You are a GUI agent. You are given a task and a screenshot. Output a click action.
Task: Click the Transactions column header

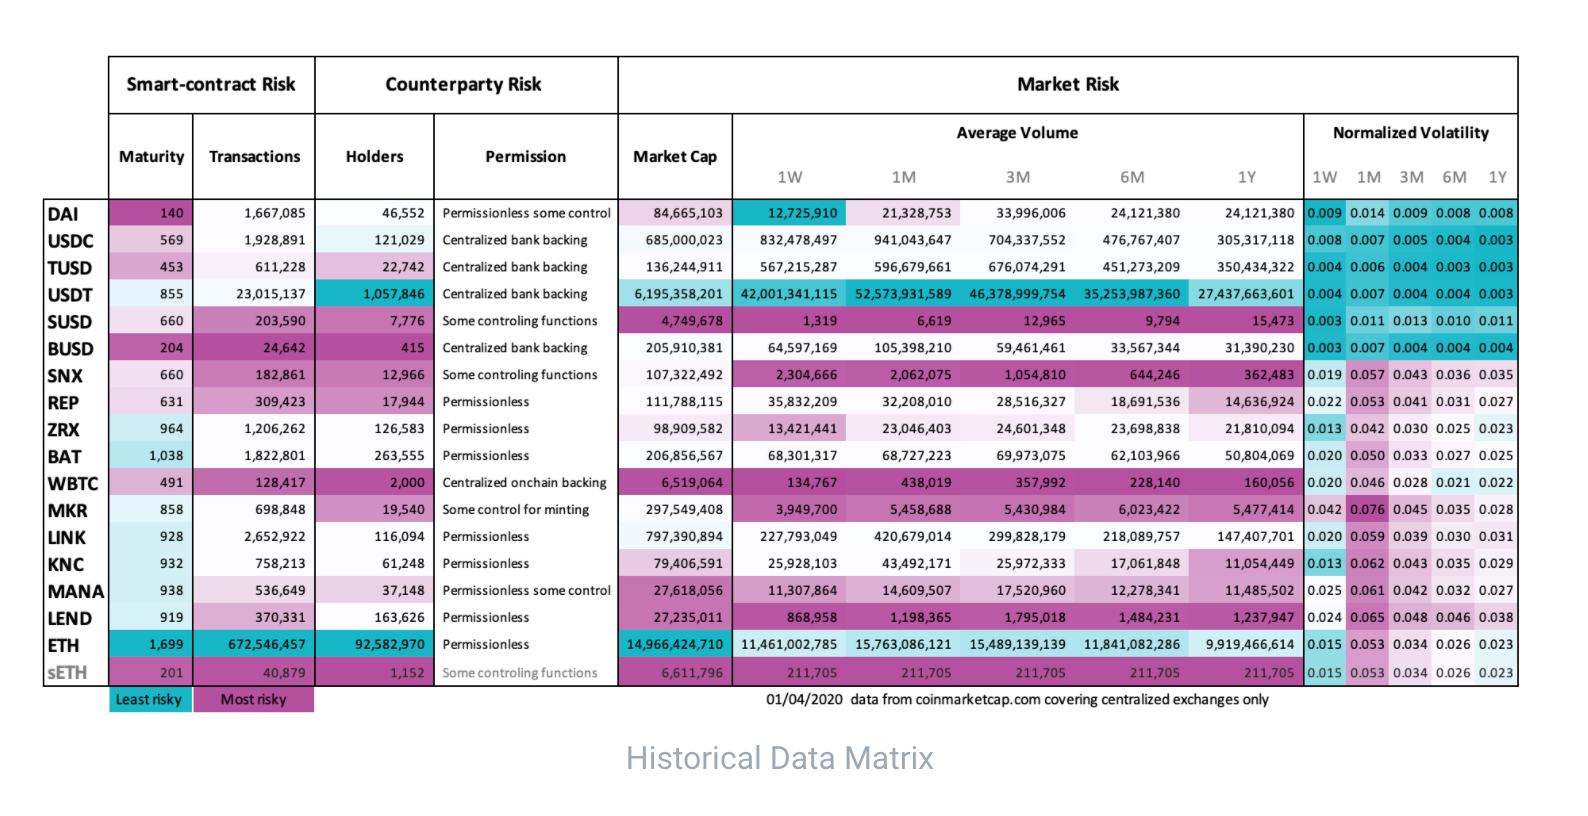(254, 157)
